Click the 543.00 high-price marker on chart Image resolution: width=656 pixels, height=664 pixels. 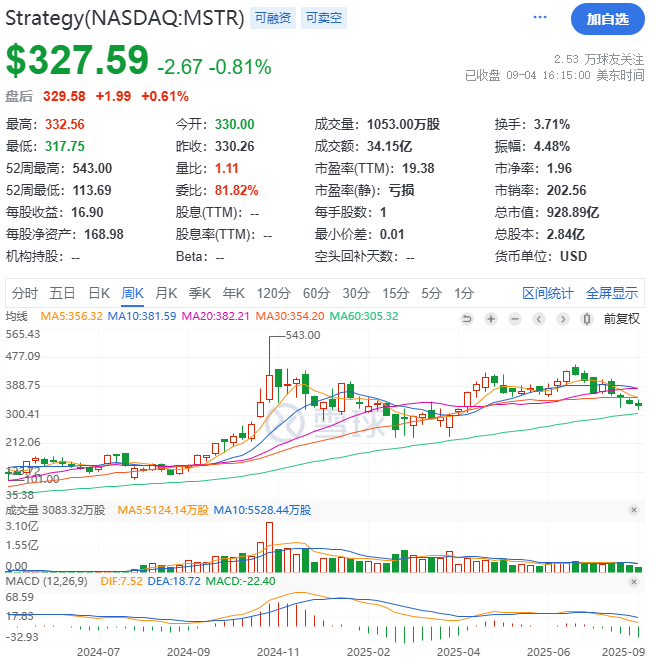[303, 335]
